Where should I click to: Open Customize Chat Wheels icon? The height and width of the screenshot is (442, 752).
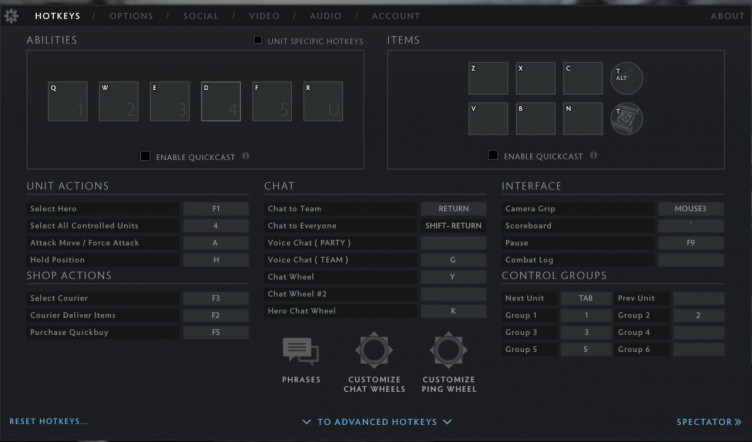374,351
